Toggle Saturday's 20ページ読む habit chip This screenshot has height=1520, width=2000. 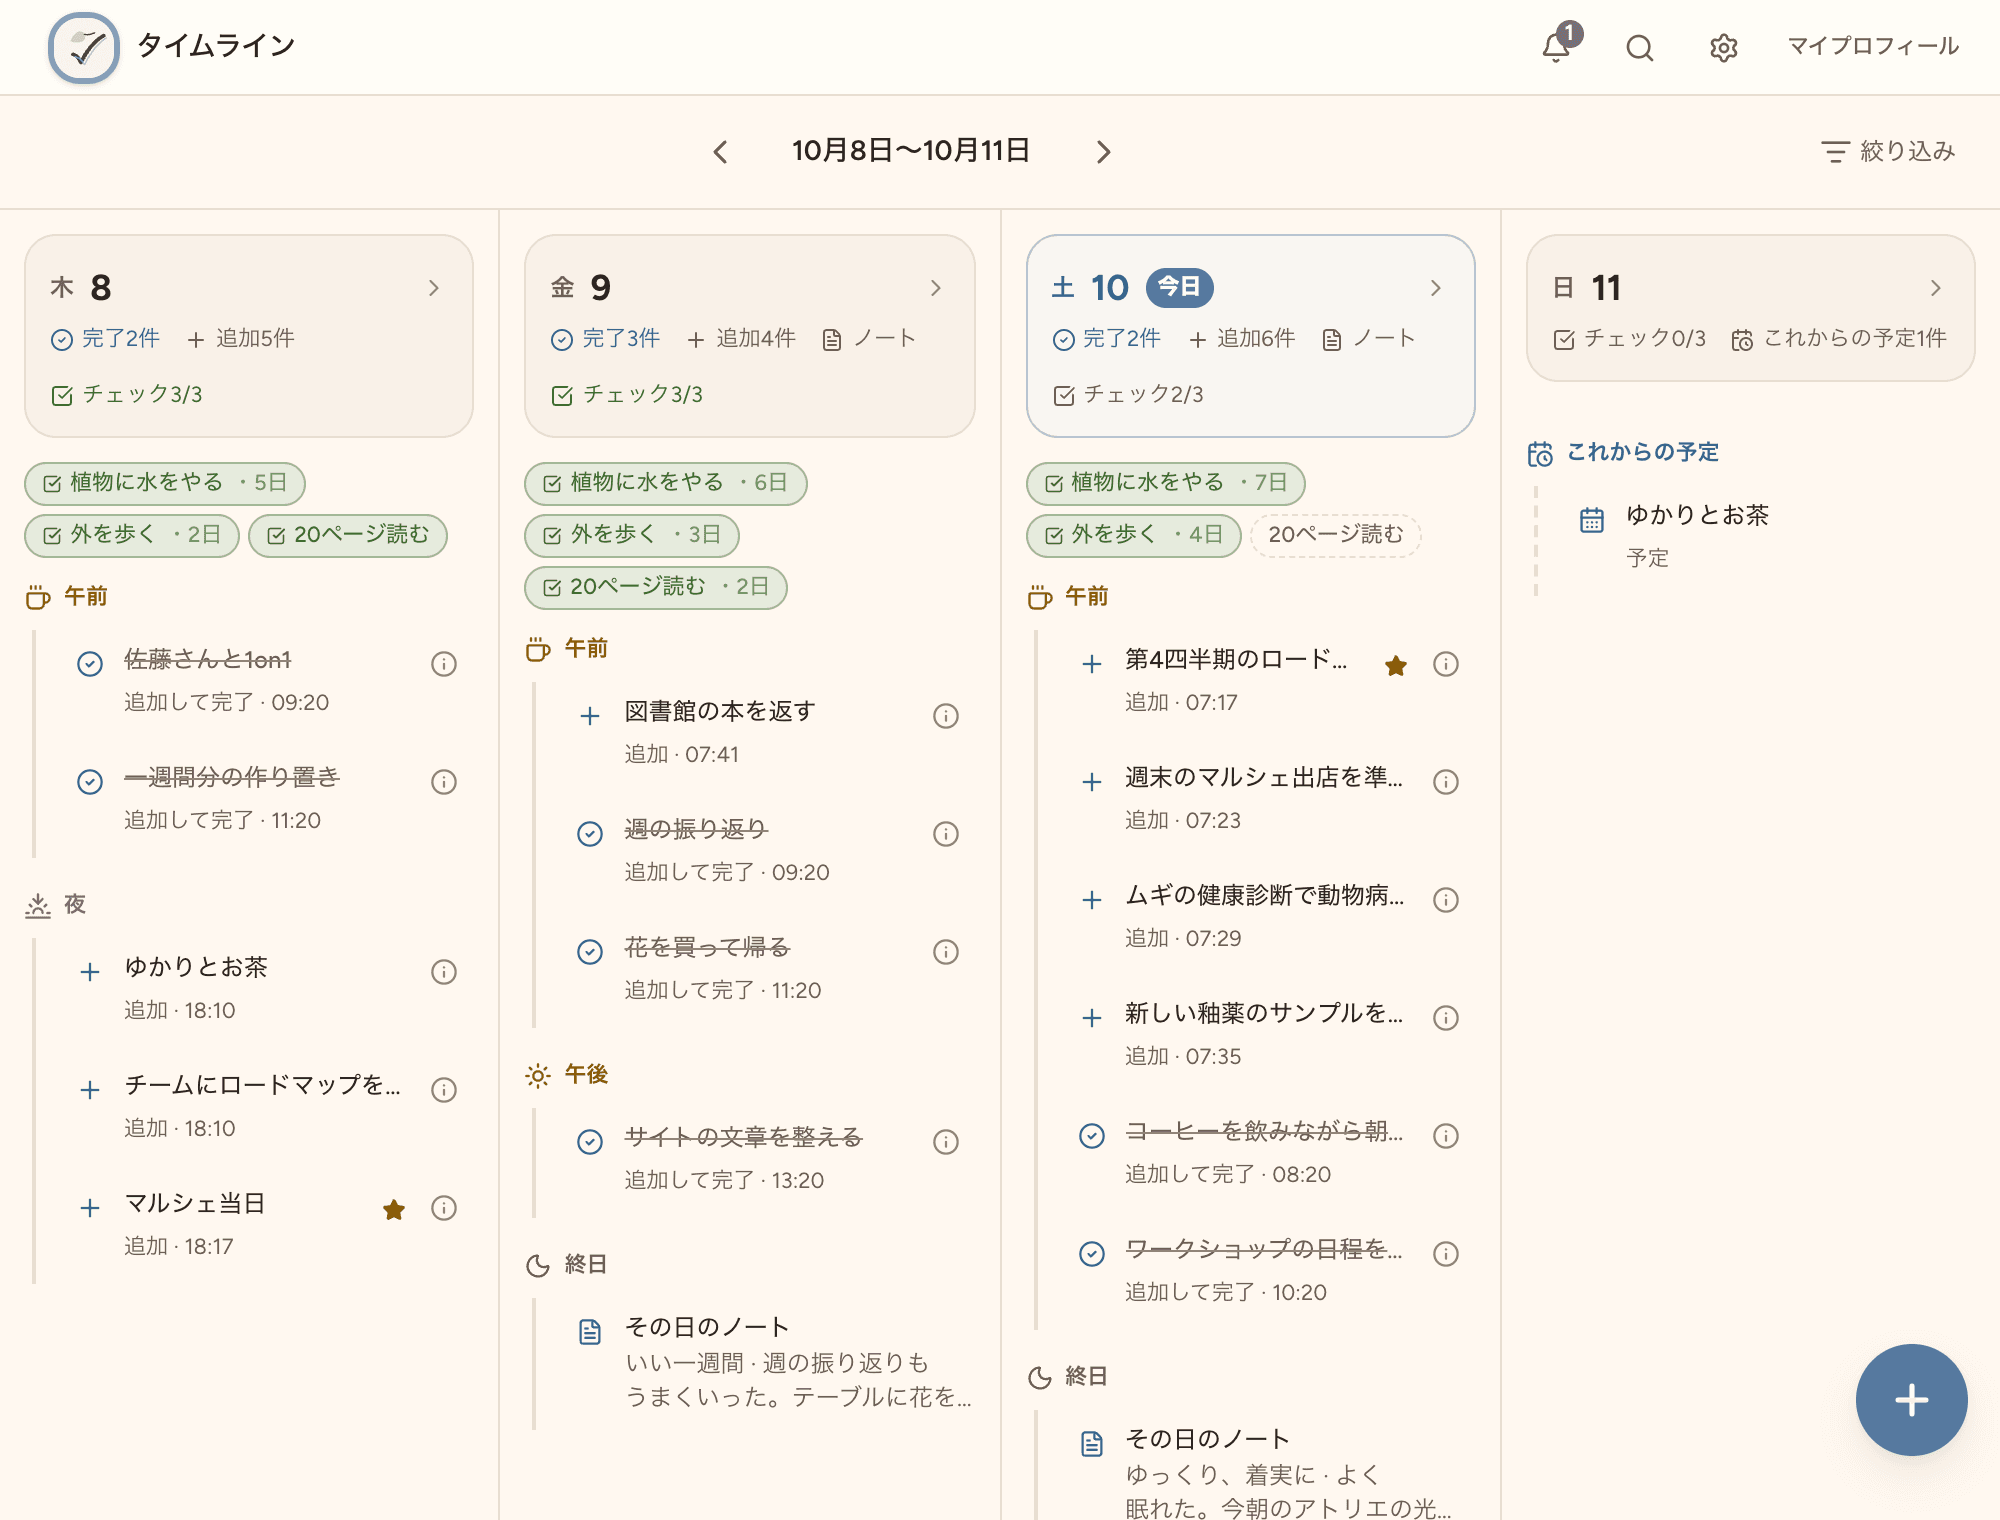(x=1336, y=535)
